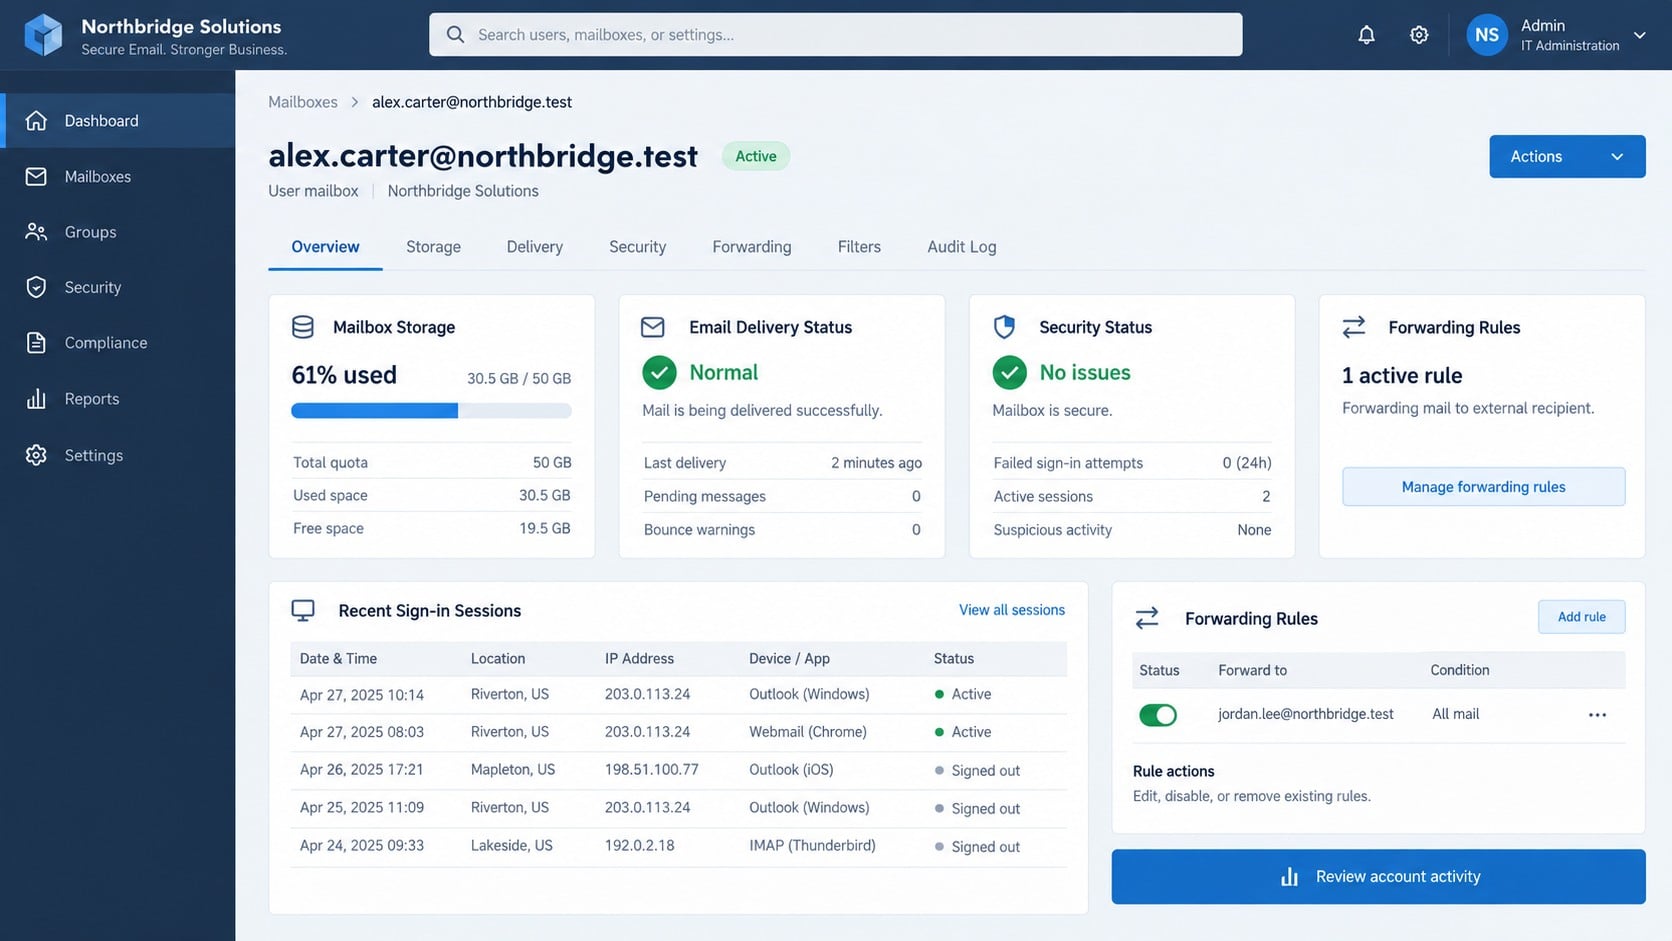Click the Security shield icon in sidebar
This screenshot has height=941, width=1672.
36,287
